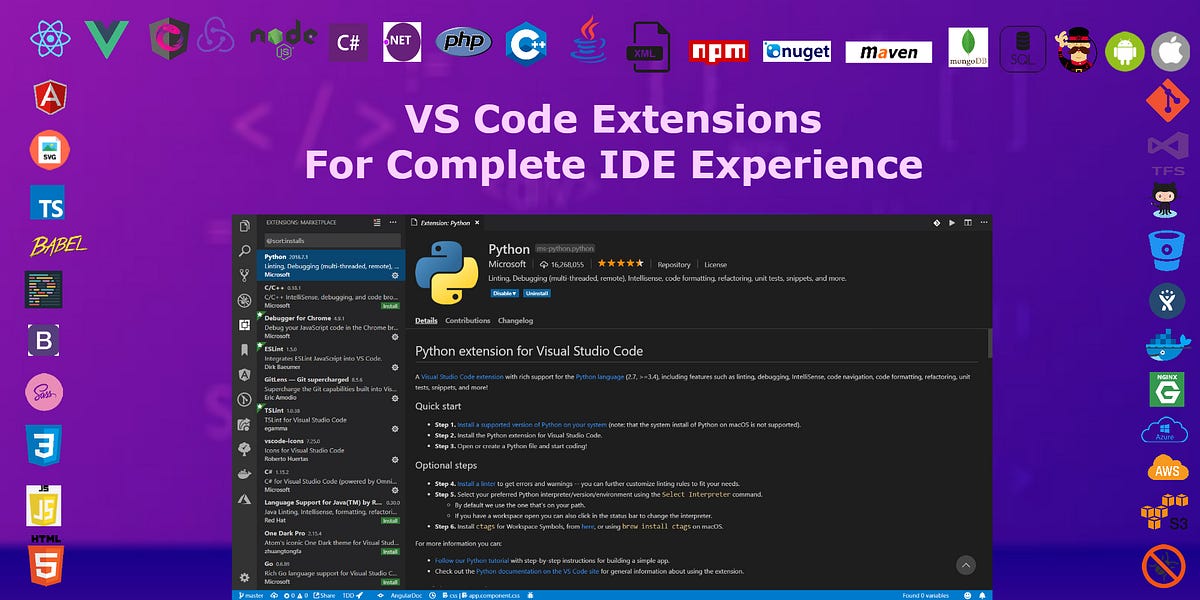Switch to the Changelog tab

coord(515,320)
